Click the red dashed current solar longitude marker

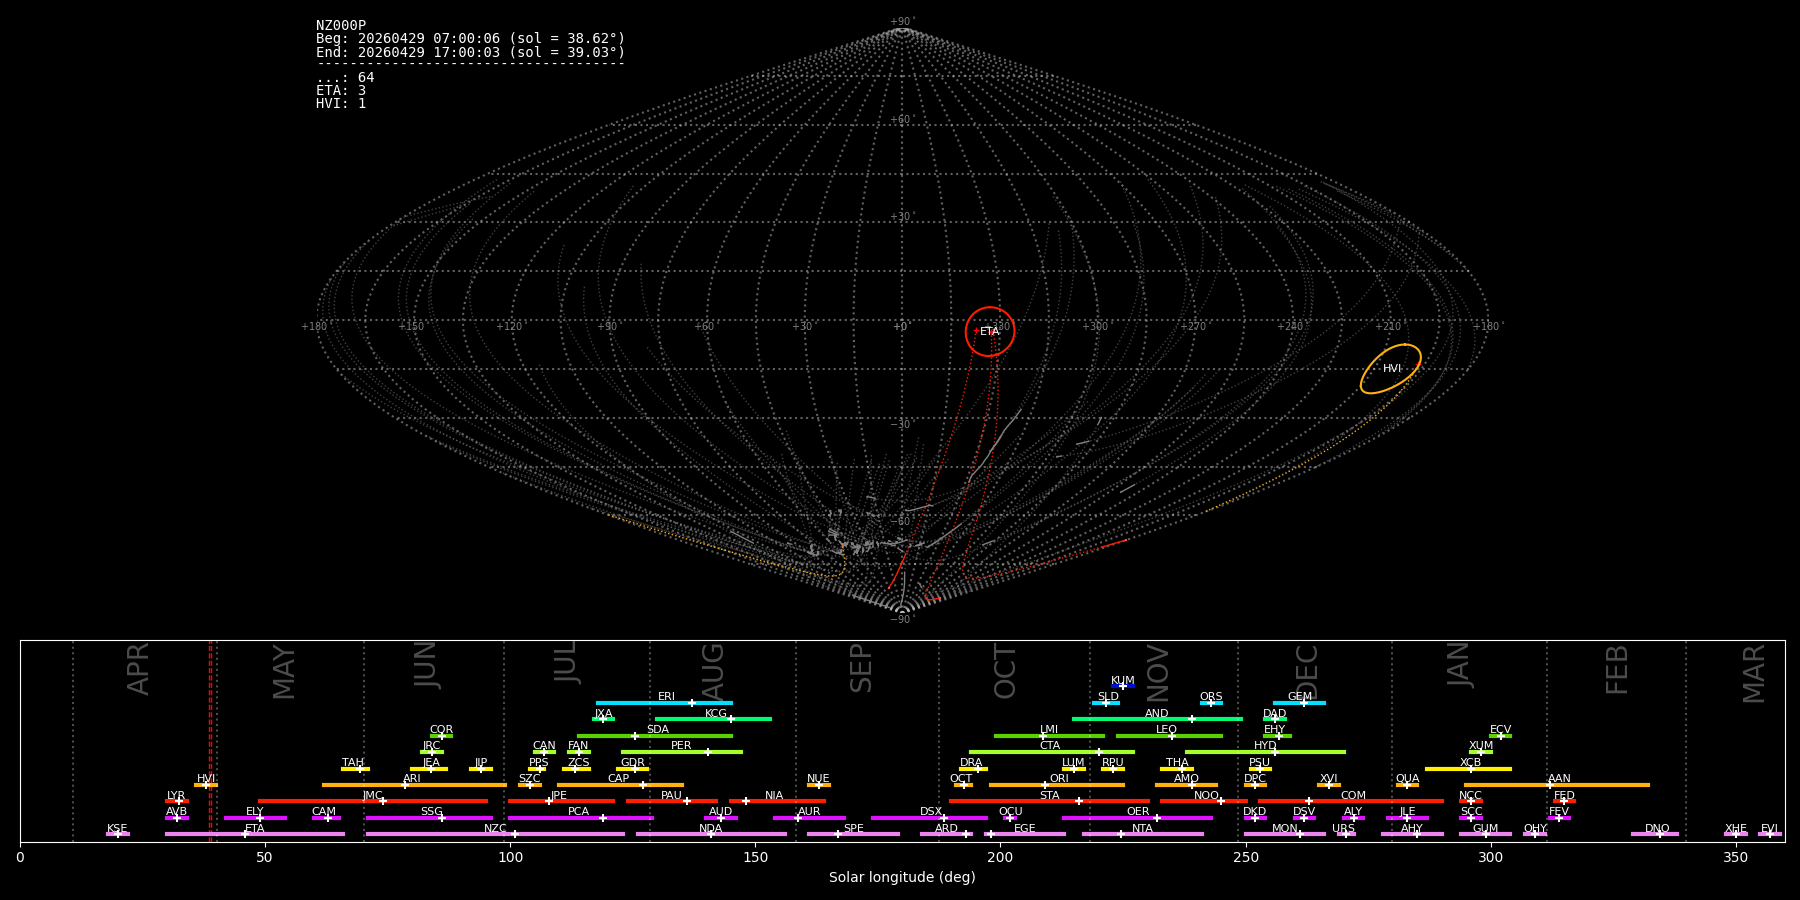point(210,740)
